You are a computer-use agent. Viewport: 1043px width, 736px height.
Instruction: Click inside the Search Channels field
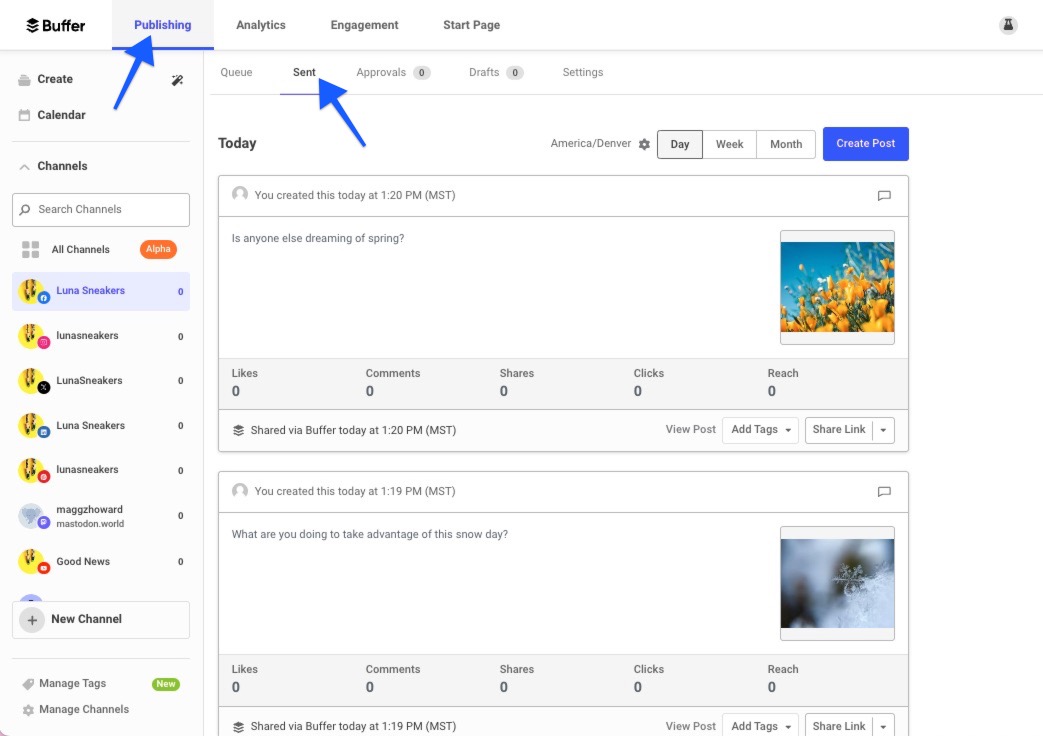(100, 209)
